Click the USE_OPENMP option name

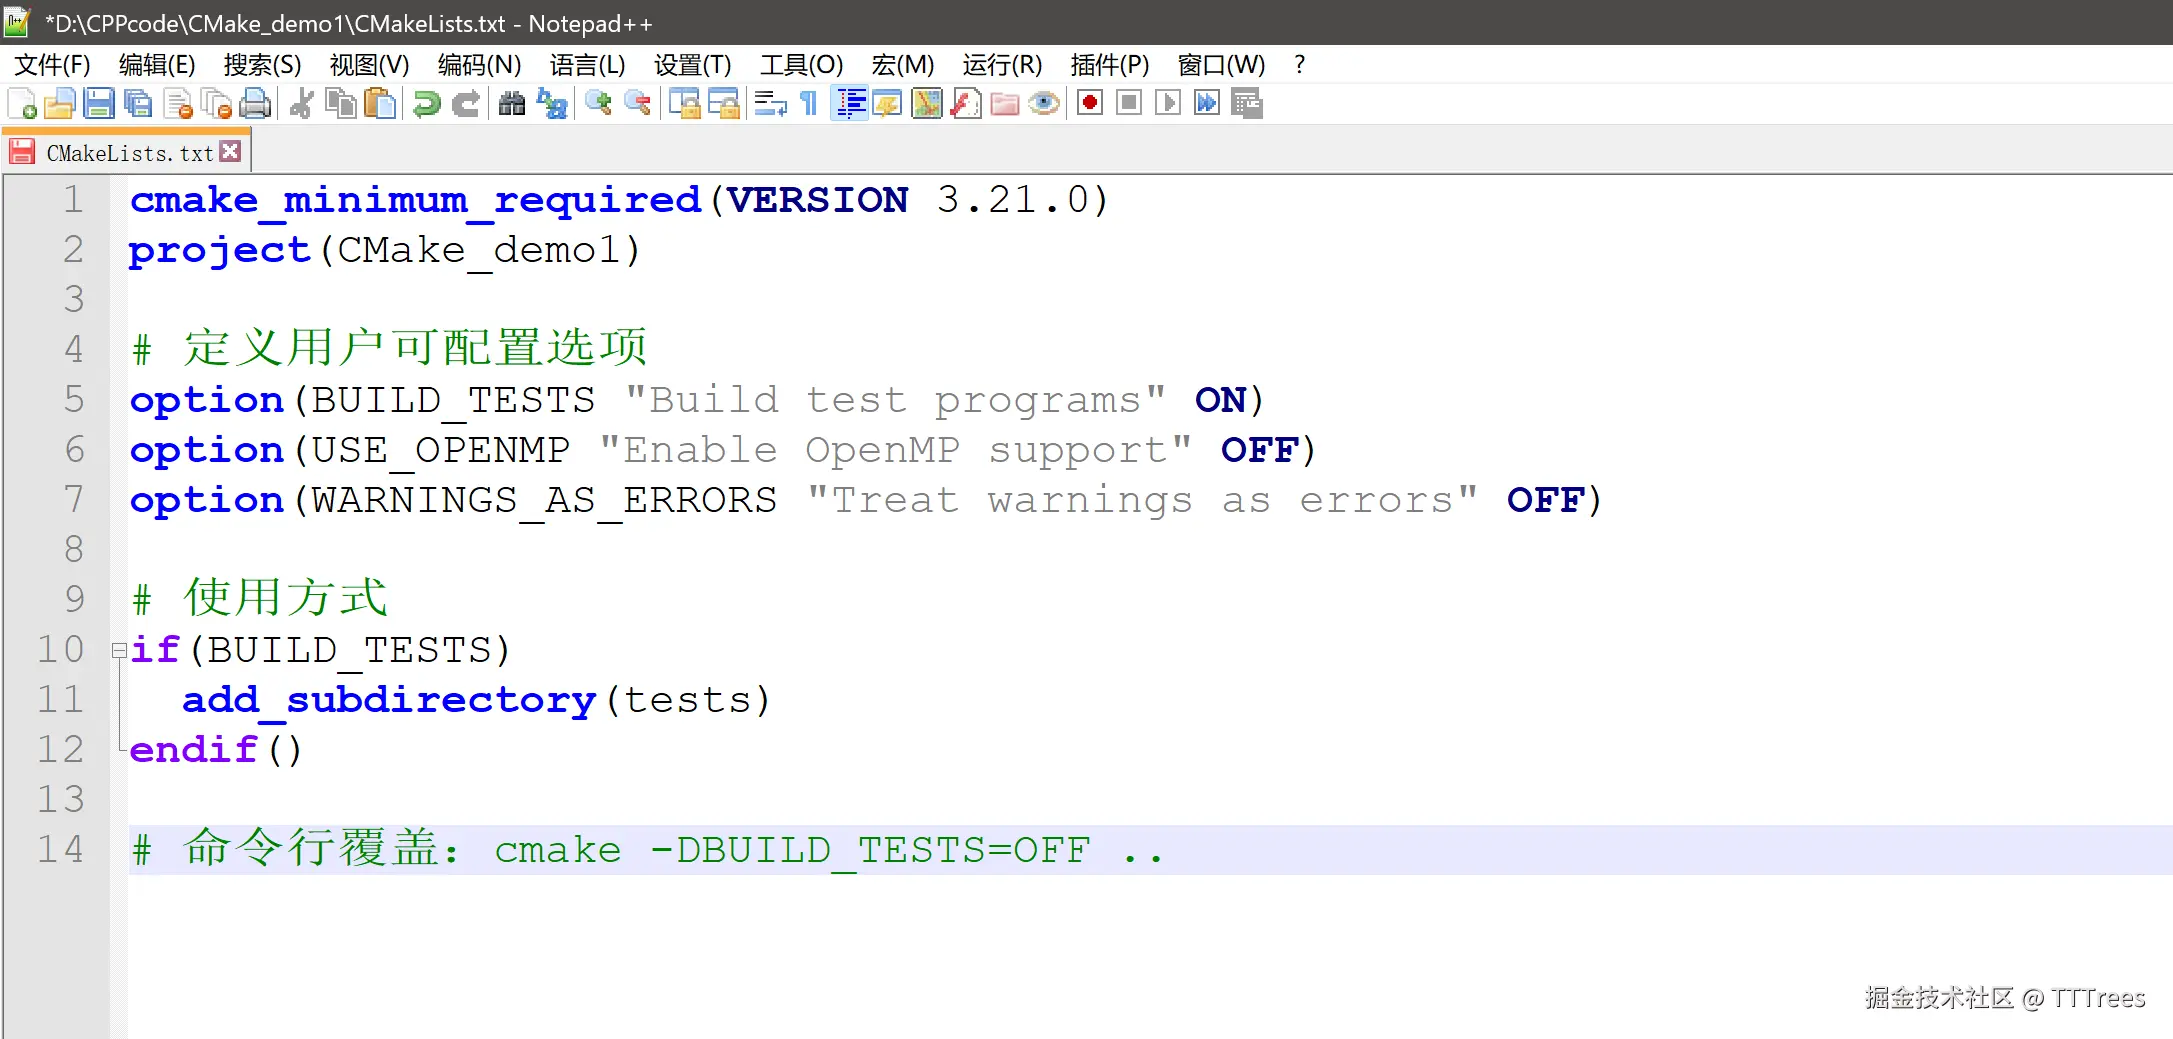440,450
